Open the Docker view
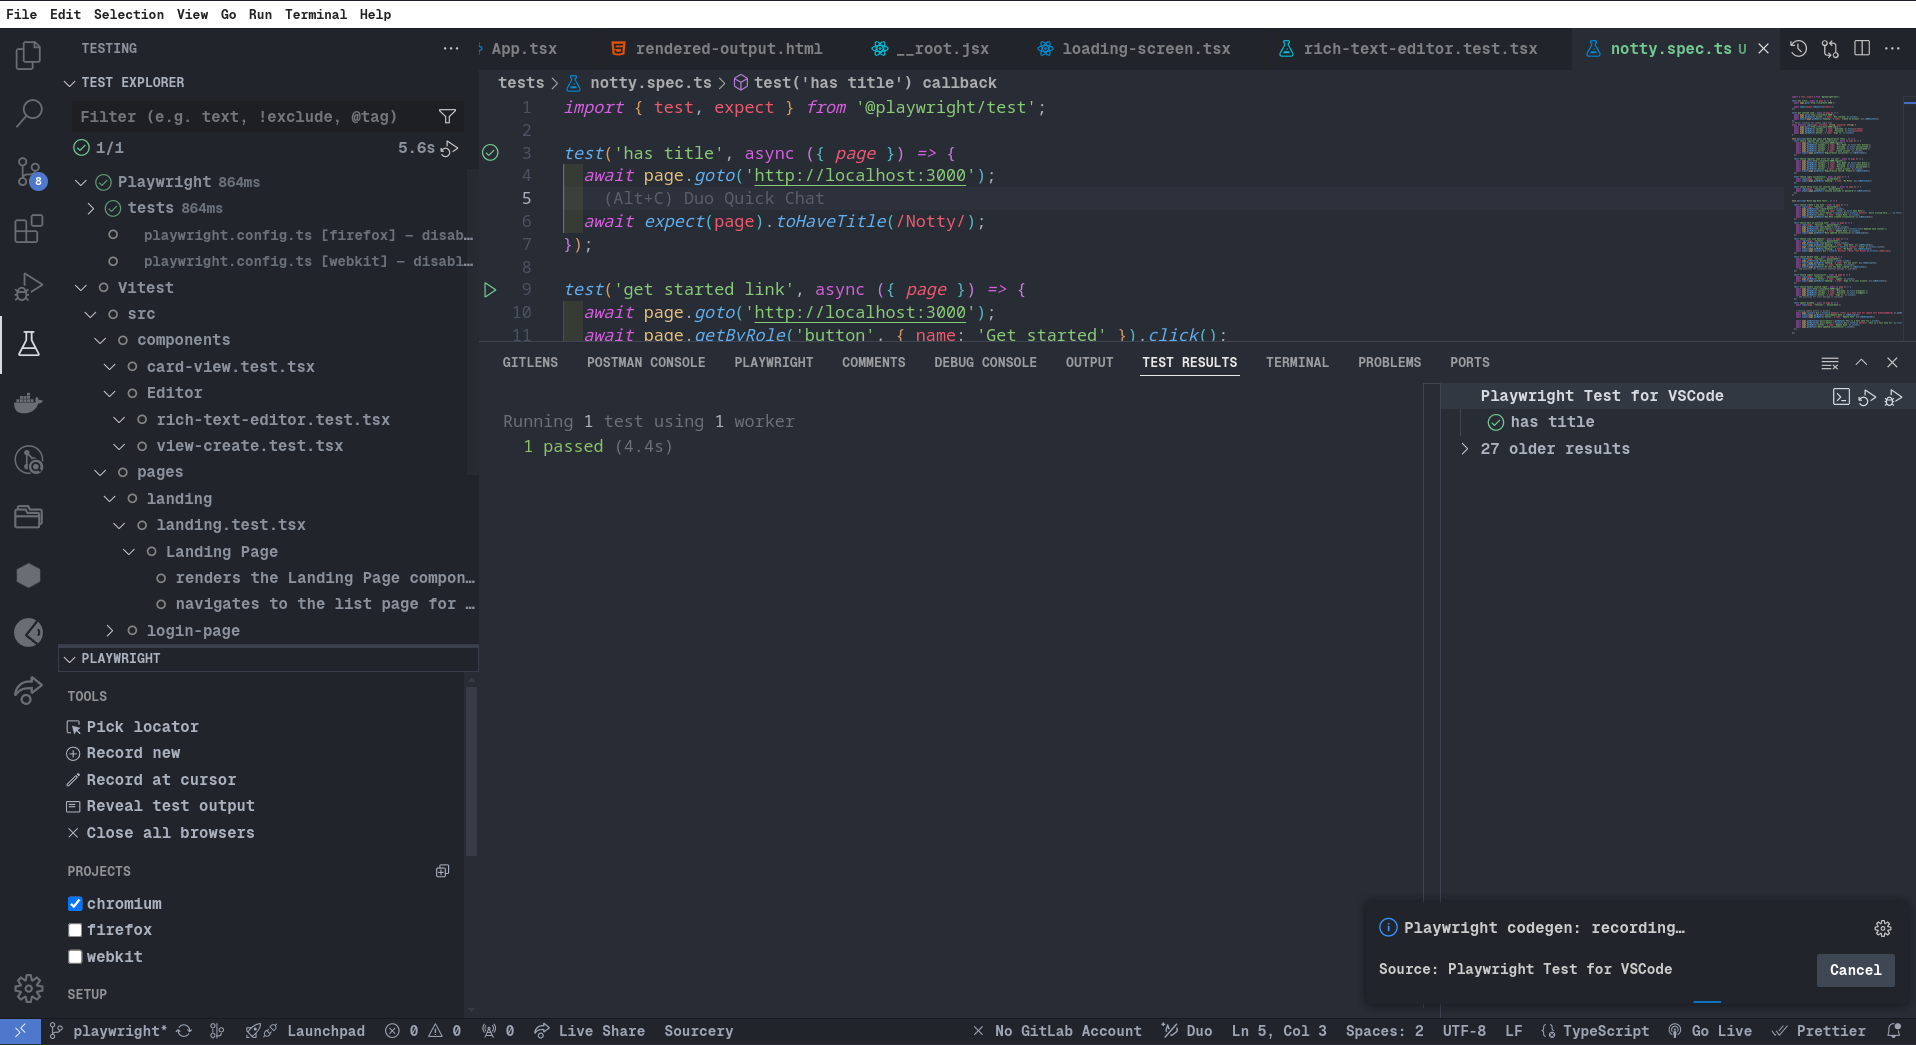 pos(29,402)
